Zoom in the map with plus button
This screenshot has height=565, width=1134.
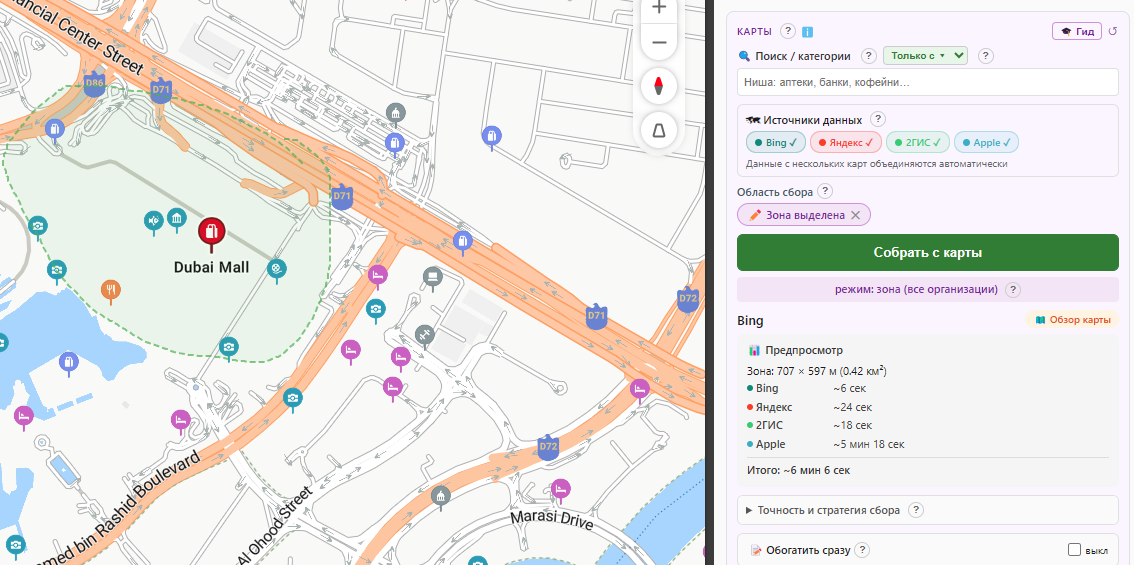pos(659,8)
